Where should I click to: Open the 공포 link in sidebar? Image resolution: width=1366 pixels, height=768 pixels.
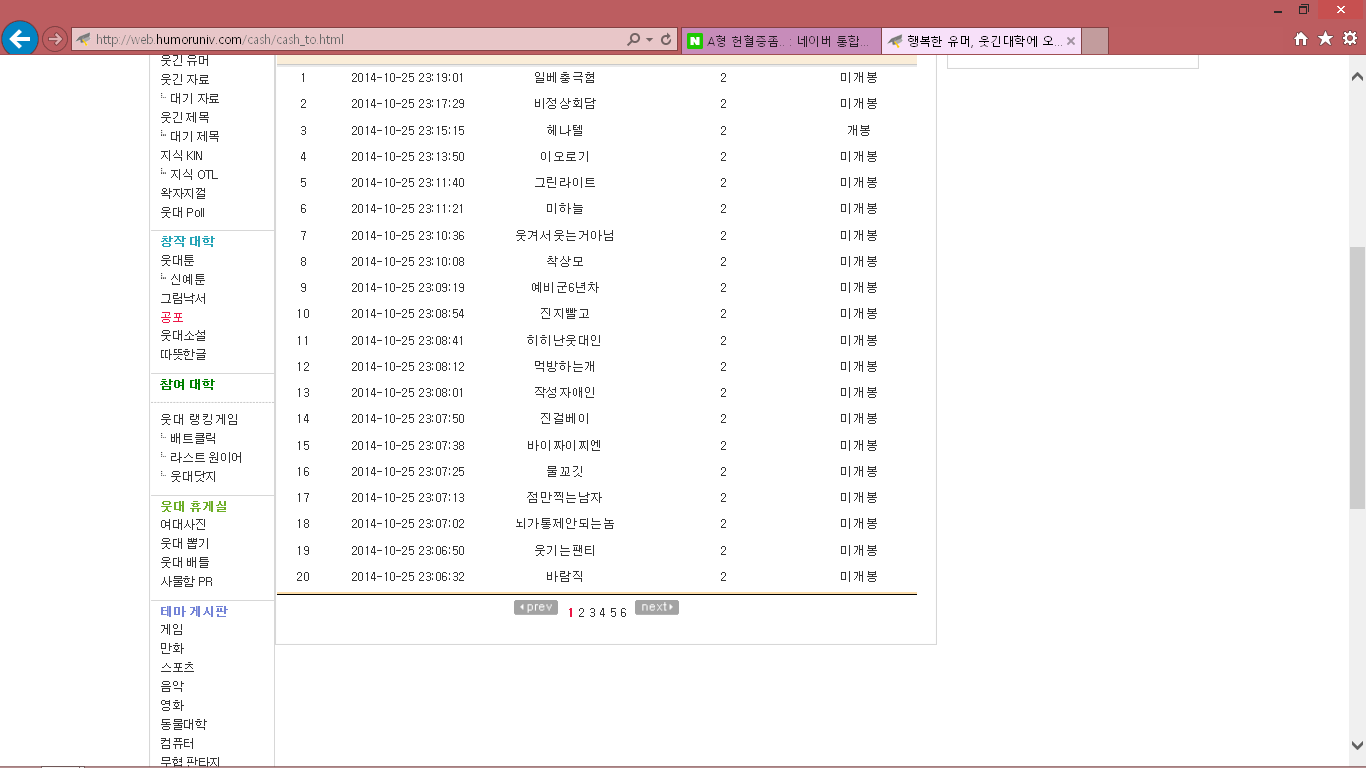(172, 317)
